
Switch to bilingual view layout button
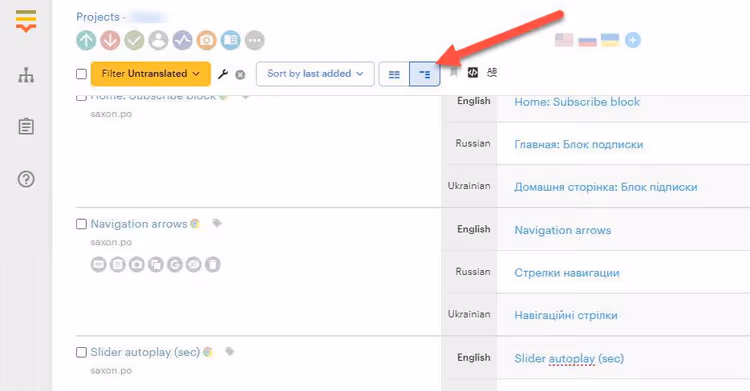click(x=394, y=74)
